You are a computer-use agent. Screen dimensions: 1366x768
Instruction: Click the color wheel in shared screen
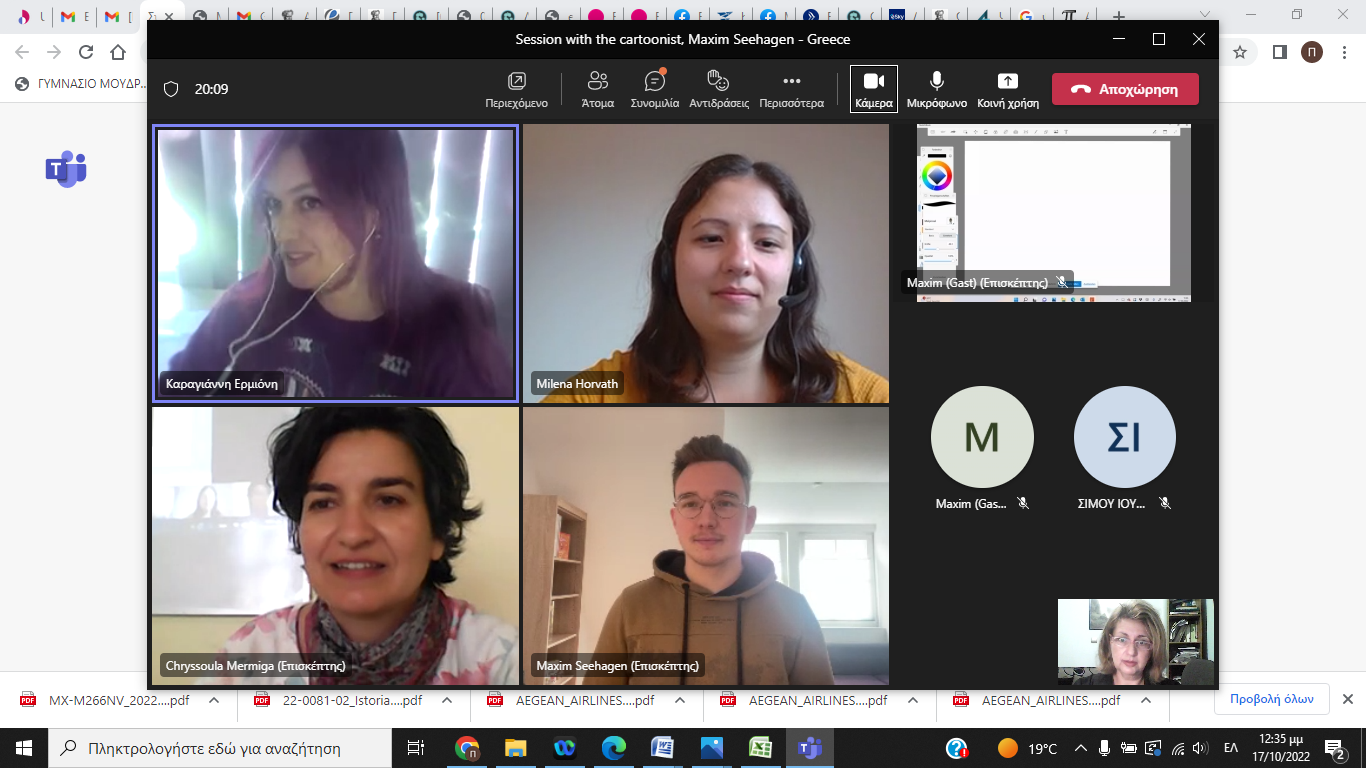tap(936, 177)
